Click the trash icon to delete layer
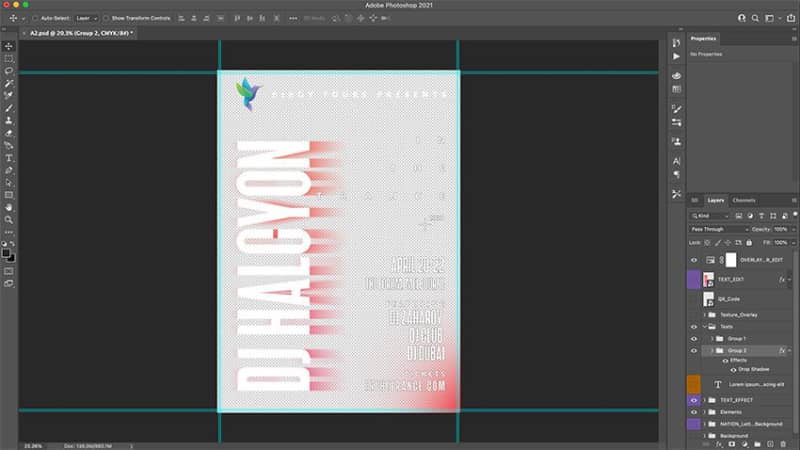Image resolution: width=800 pixels, height=450 pixels. 784,444
